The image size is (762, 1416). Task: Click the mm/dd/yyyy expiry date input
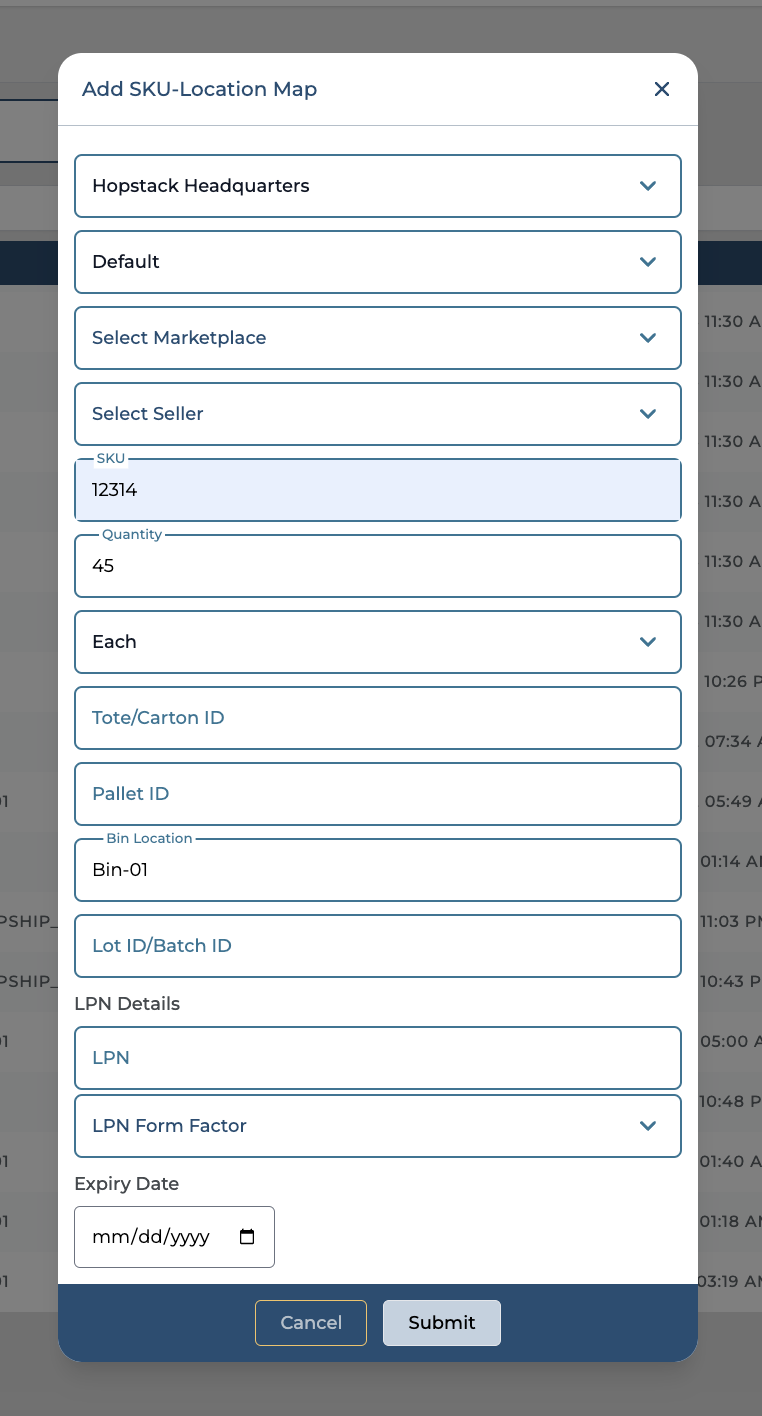[x=150, y=1237]
